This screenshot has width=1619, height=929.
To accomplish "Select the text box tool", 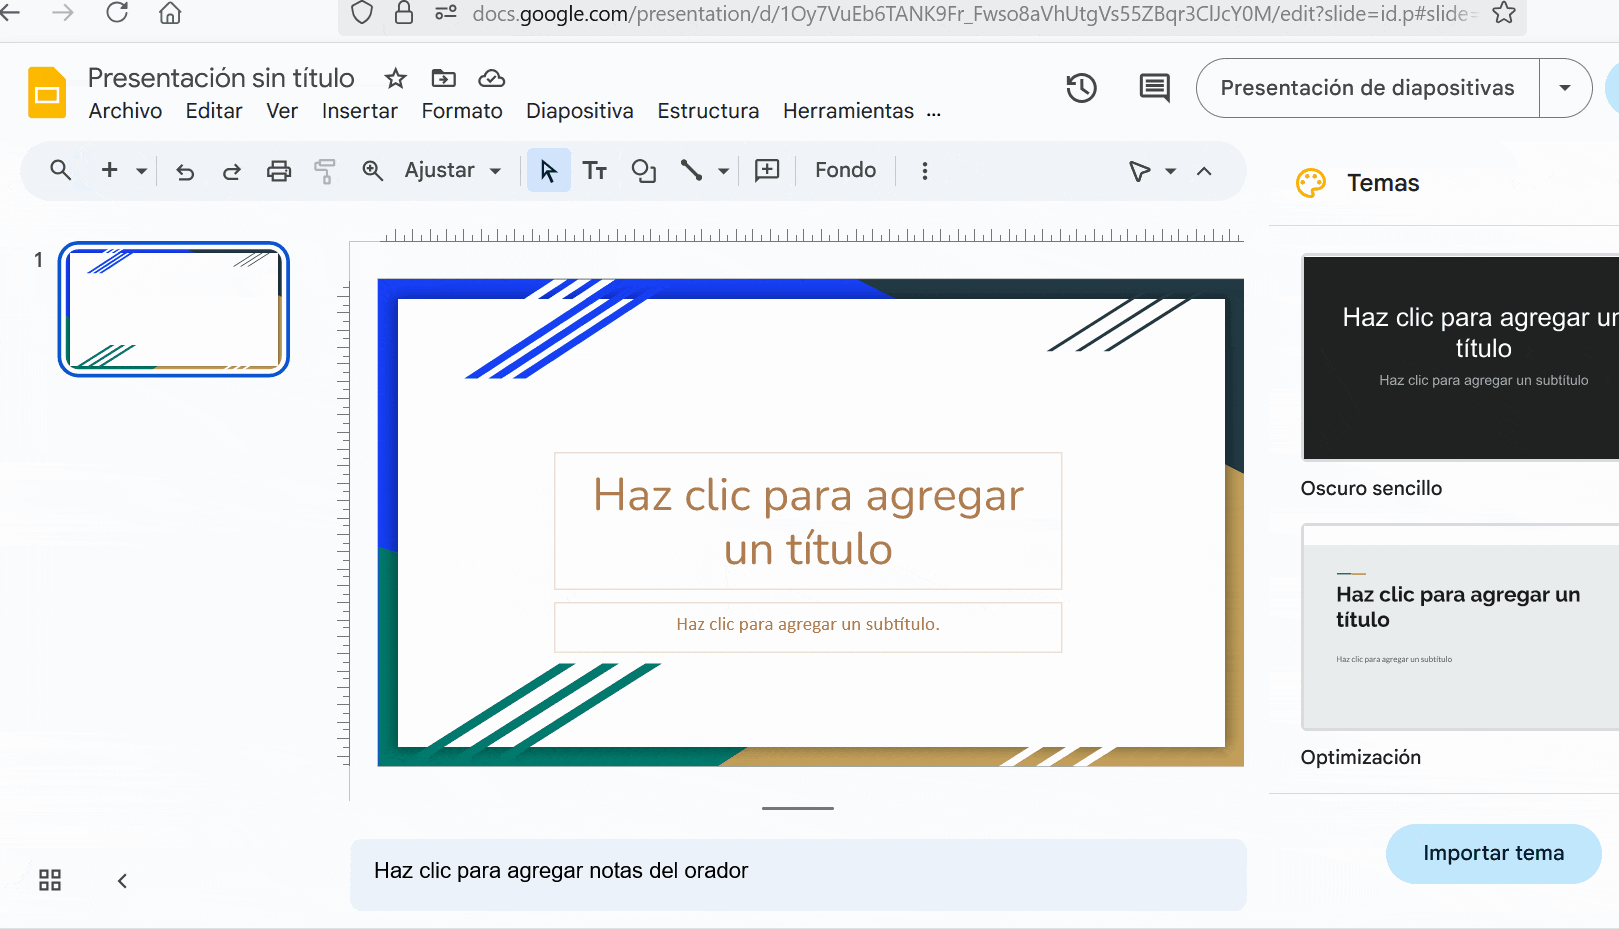I will click(595, 171).
